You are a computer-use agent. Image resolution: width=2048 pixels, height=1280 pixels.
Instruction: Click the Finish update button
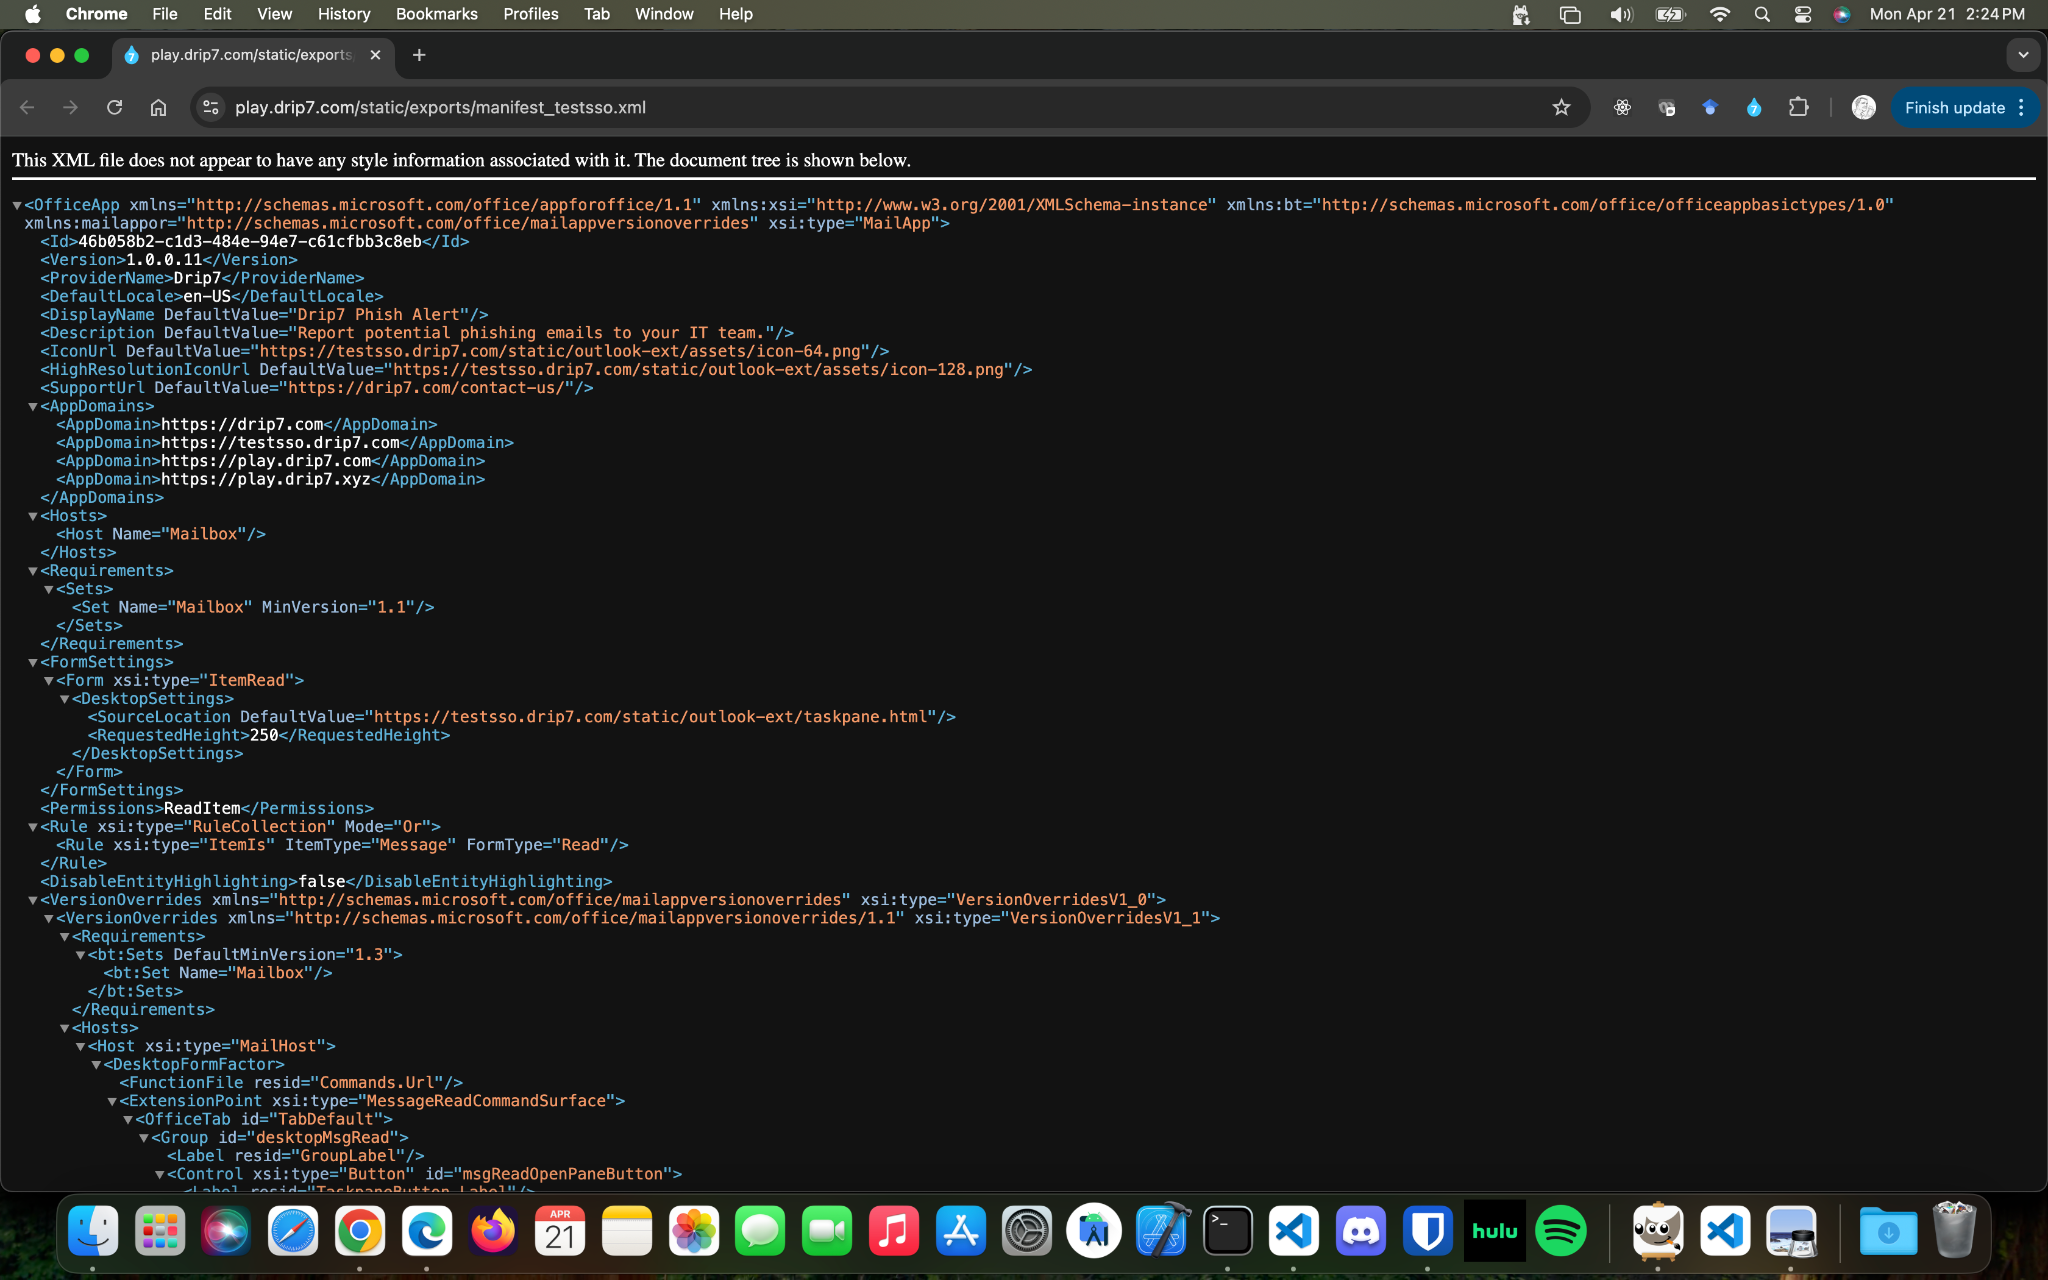pyautogui.click(x=1955, y=108)
